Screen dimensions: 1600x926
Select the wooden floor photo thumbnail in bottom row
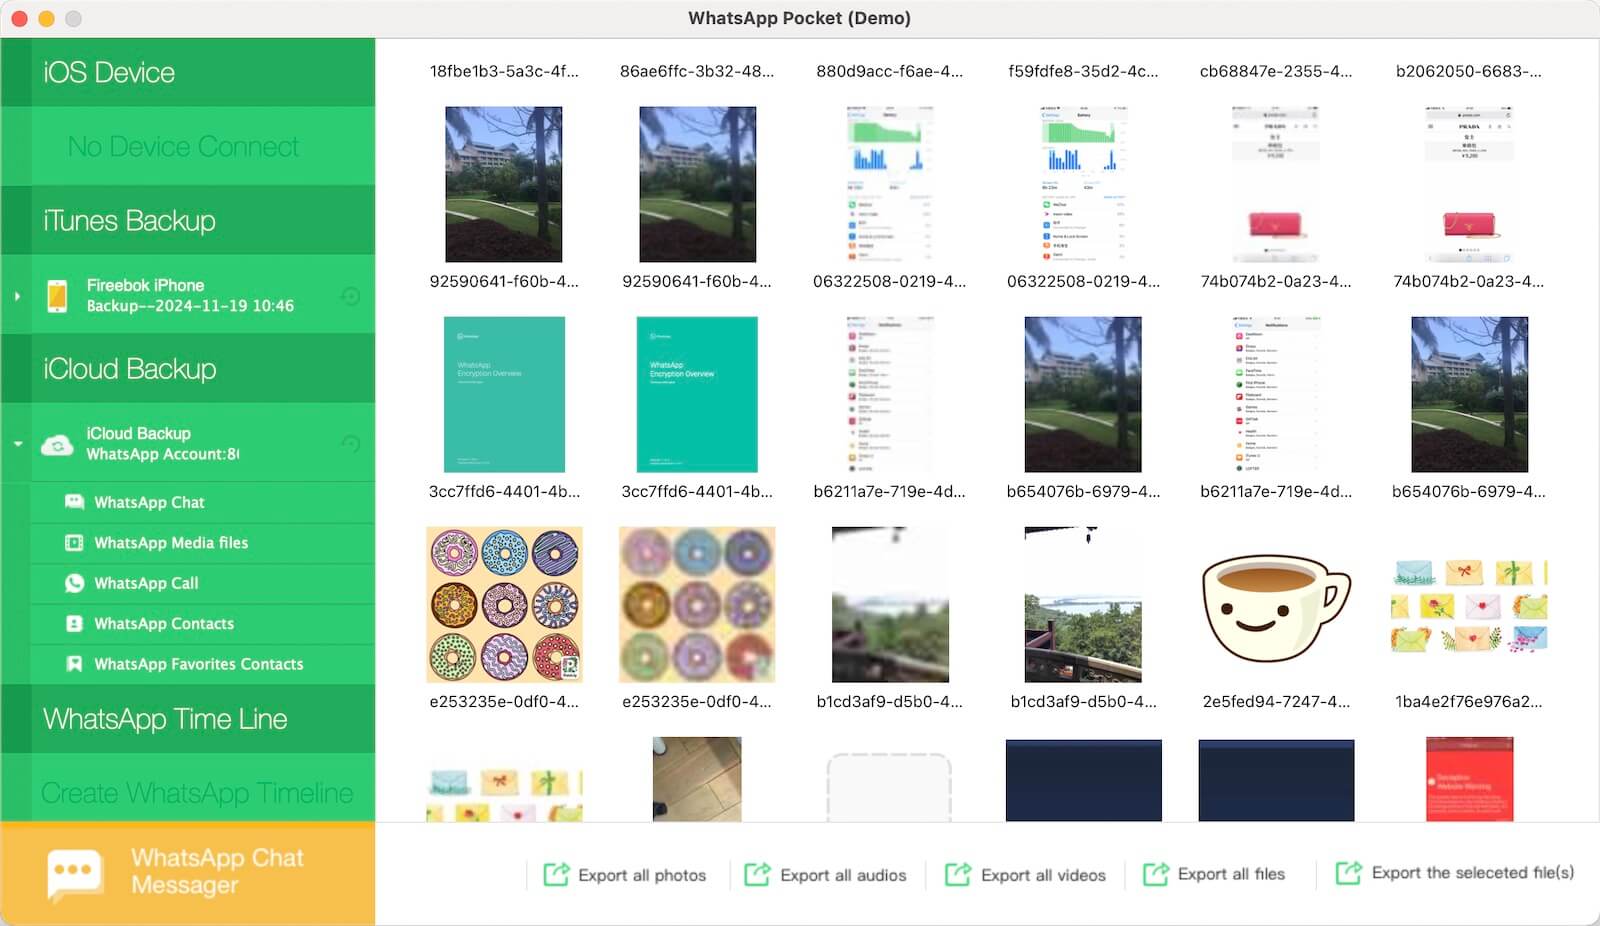tap(697, 779)
